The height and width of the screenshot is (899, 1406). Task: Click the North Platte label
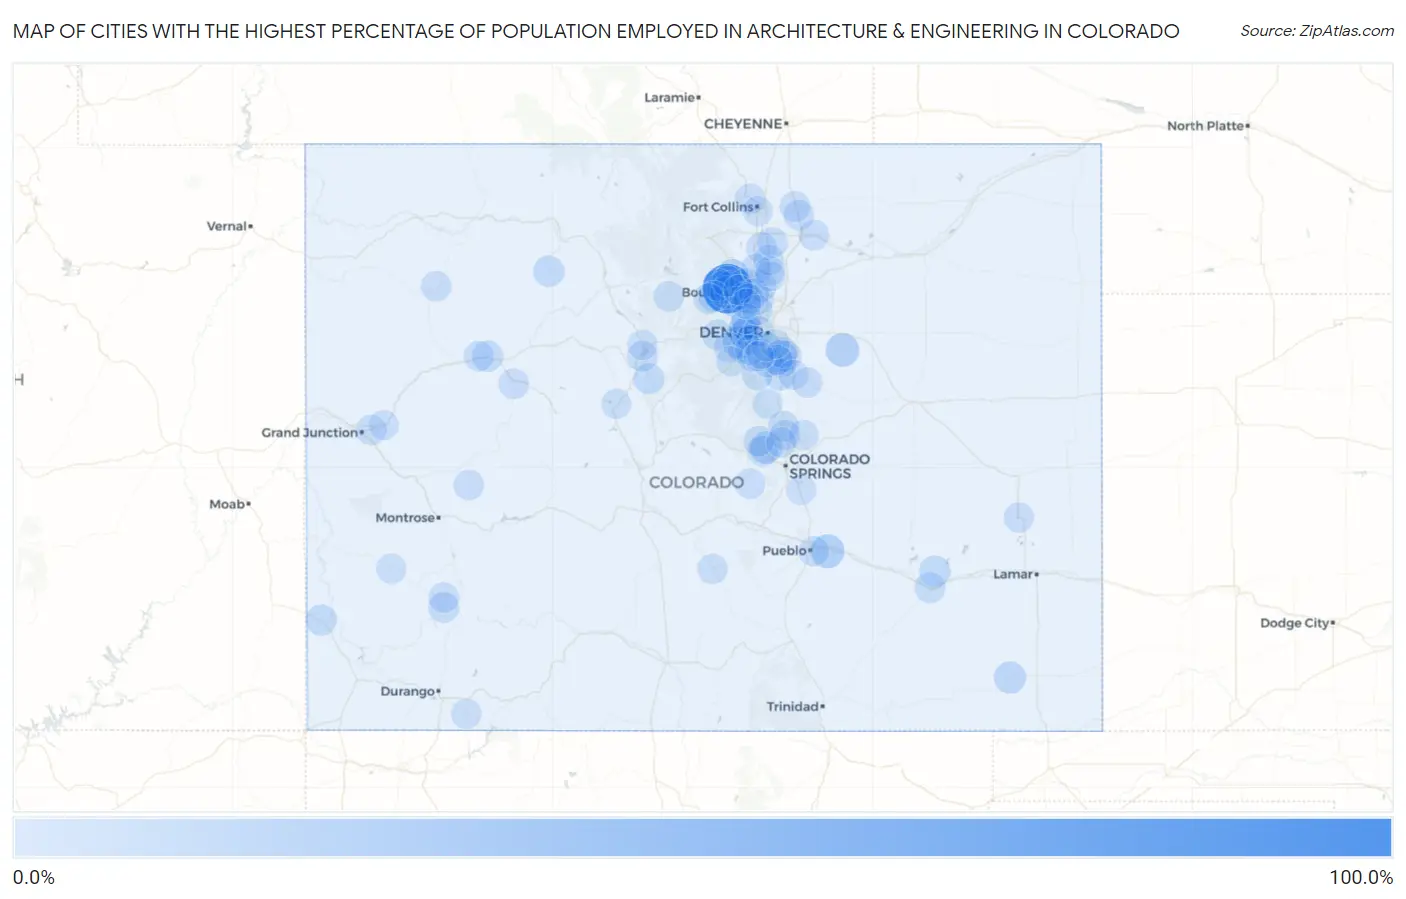click(x=1208, y=126)
